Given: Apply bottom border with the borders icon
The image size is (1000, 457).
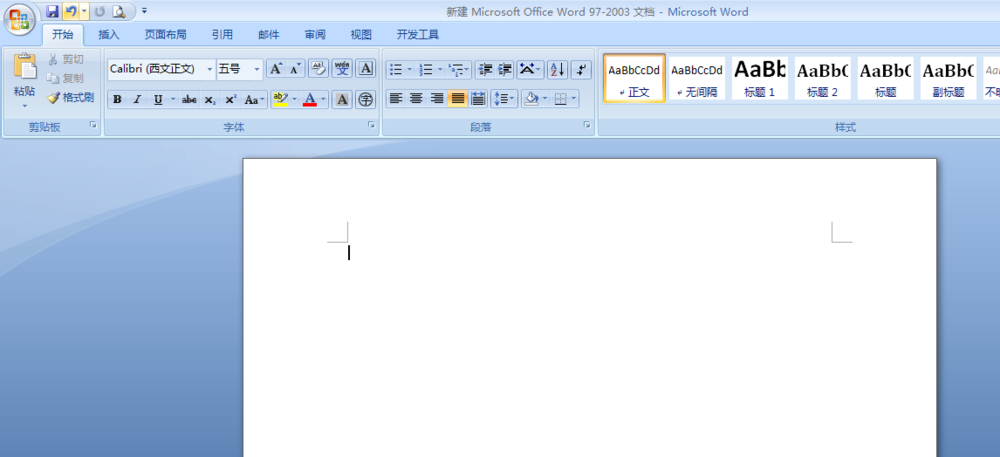Looking at the screenshot, I should coord(561,99).
